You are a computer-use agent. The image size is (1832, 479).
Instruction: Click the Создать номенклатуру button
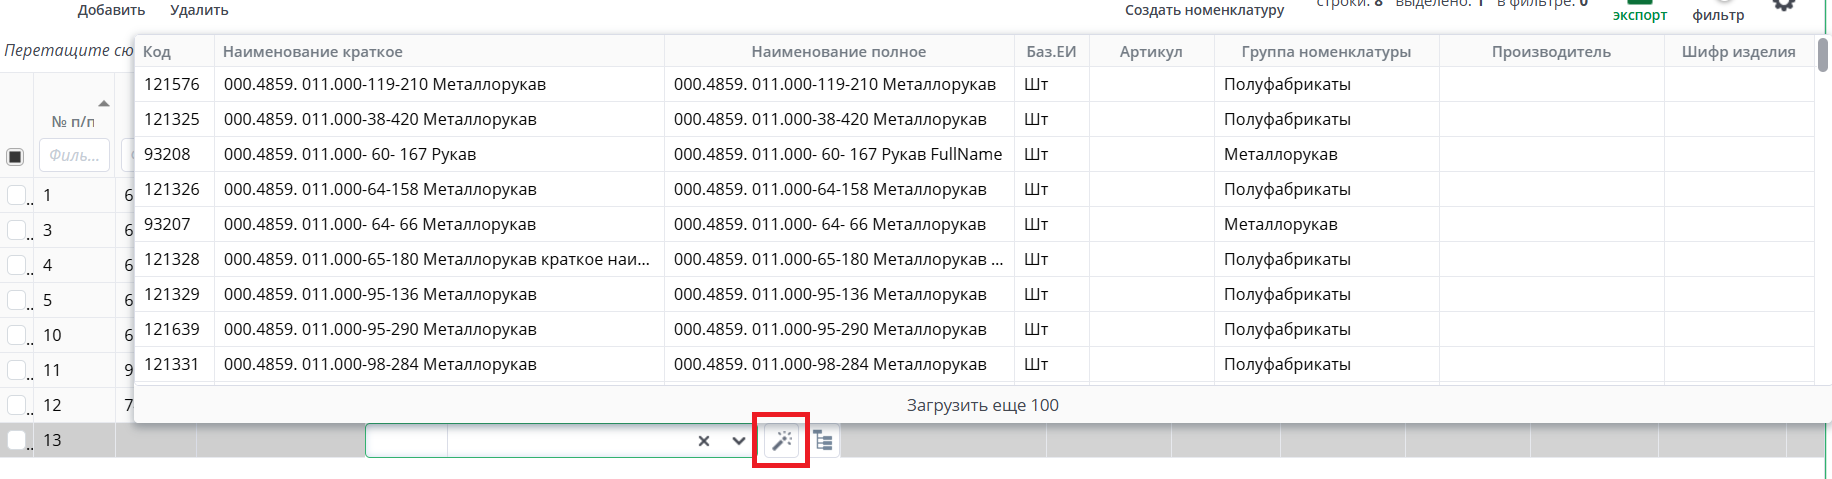coord(1204,10)
